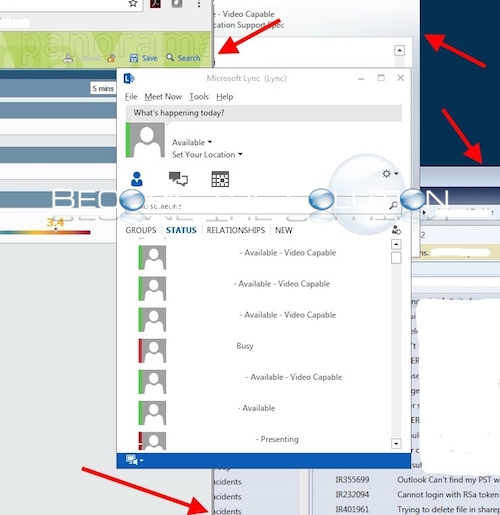Click scroll up arrow in window behind Lync

pyautogui.click(x=399, y=50)
